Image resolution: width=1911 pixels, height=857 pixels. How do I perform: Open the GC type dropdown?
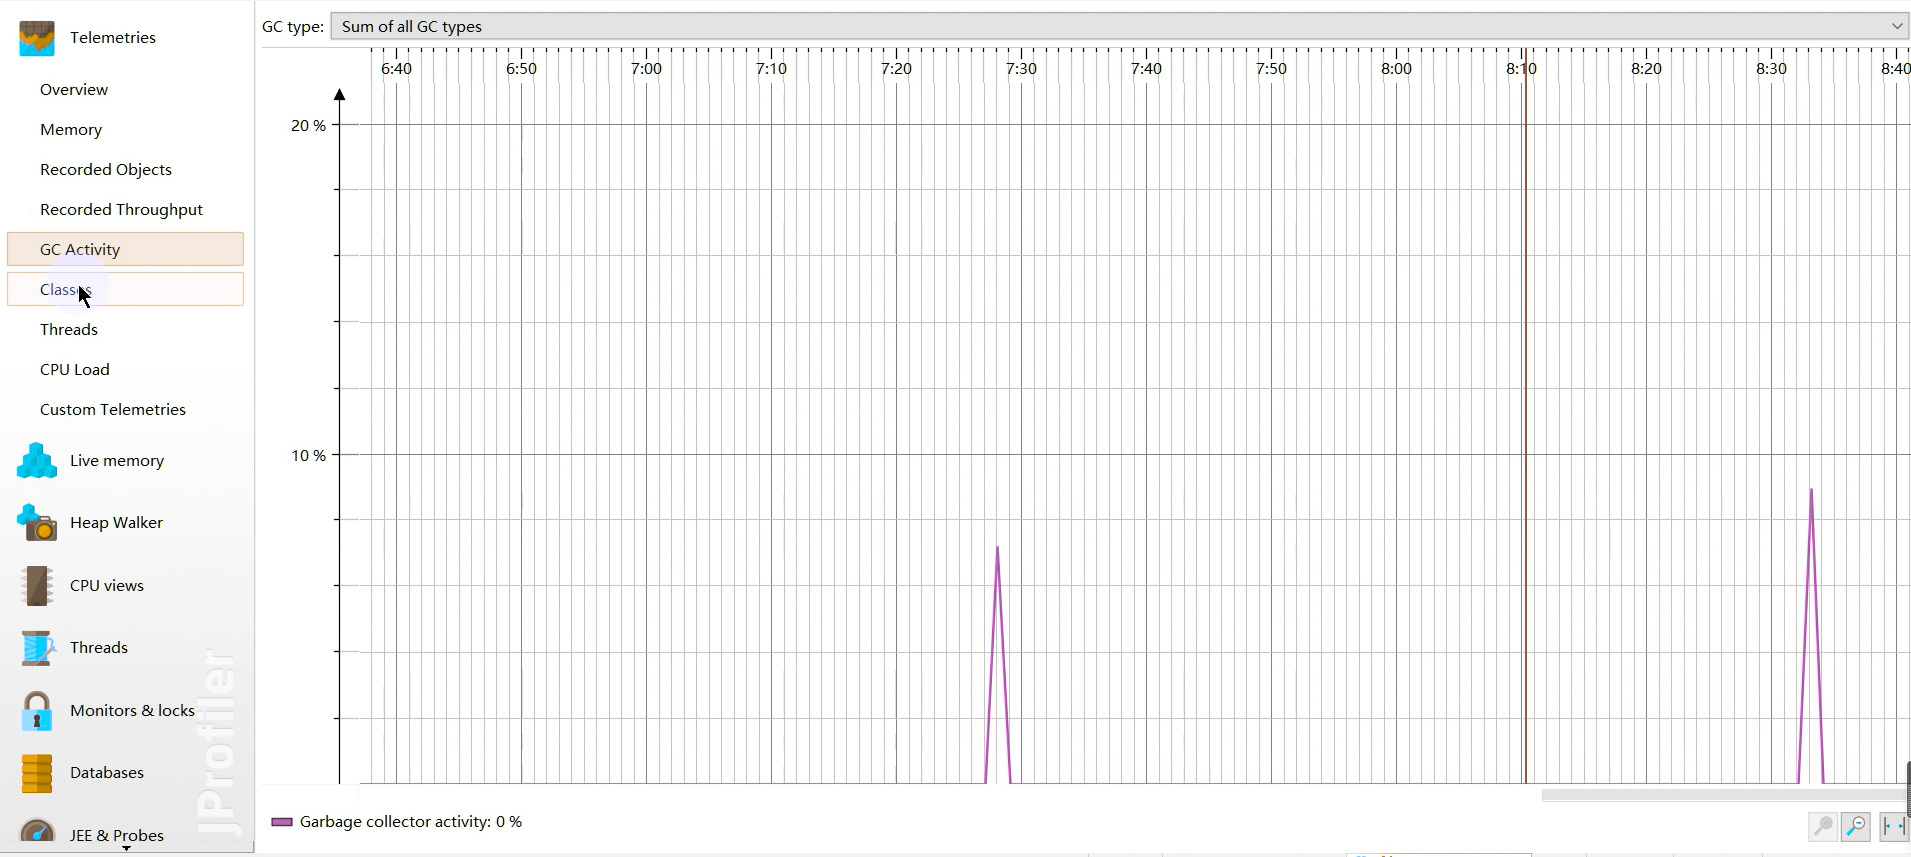click(1118, 26)
